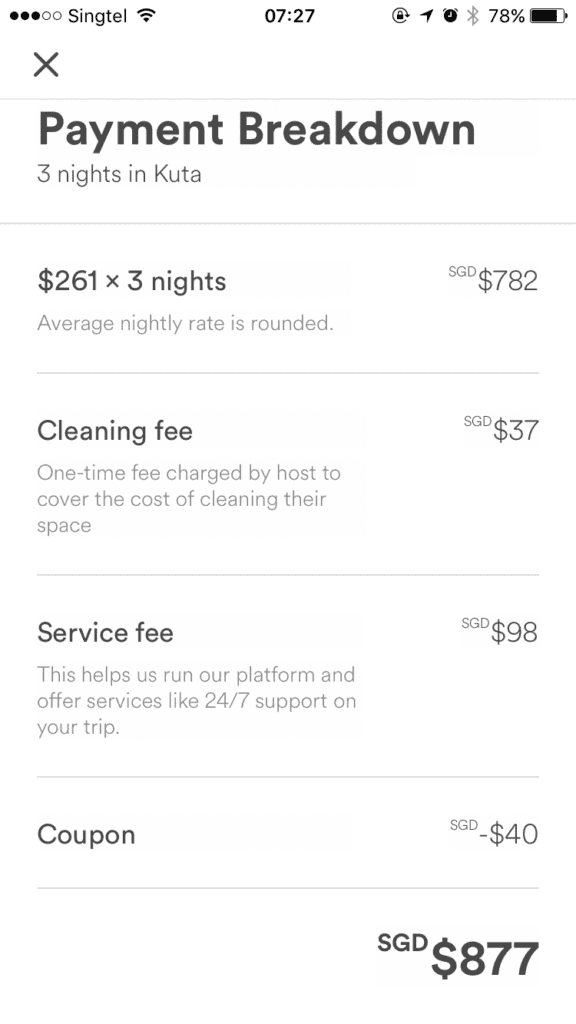Tap the Bluetooth status icon
Image resolution: width=576 pixels, height=1024 pixels.
coord(473,16)
